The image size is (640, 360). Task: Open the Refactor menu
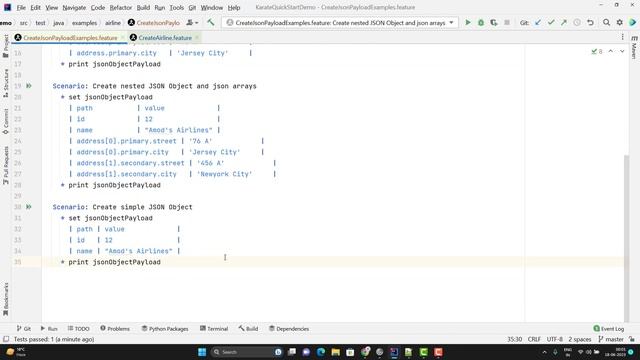click(x=121, y=7)
